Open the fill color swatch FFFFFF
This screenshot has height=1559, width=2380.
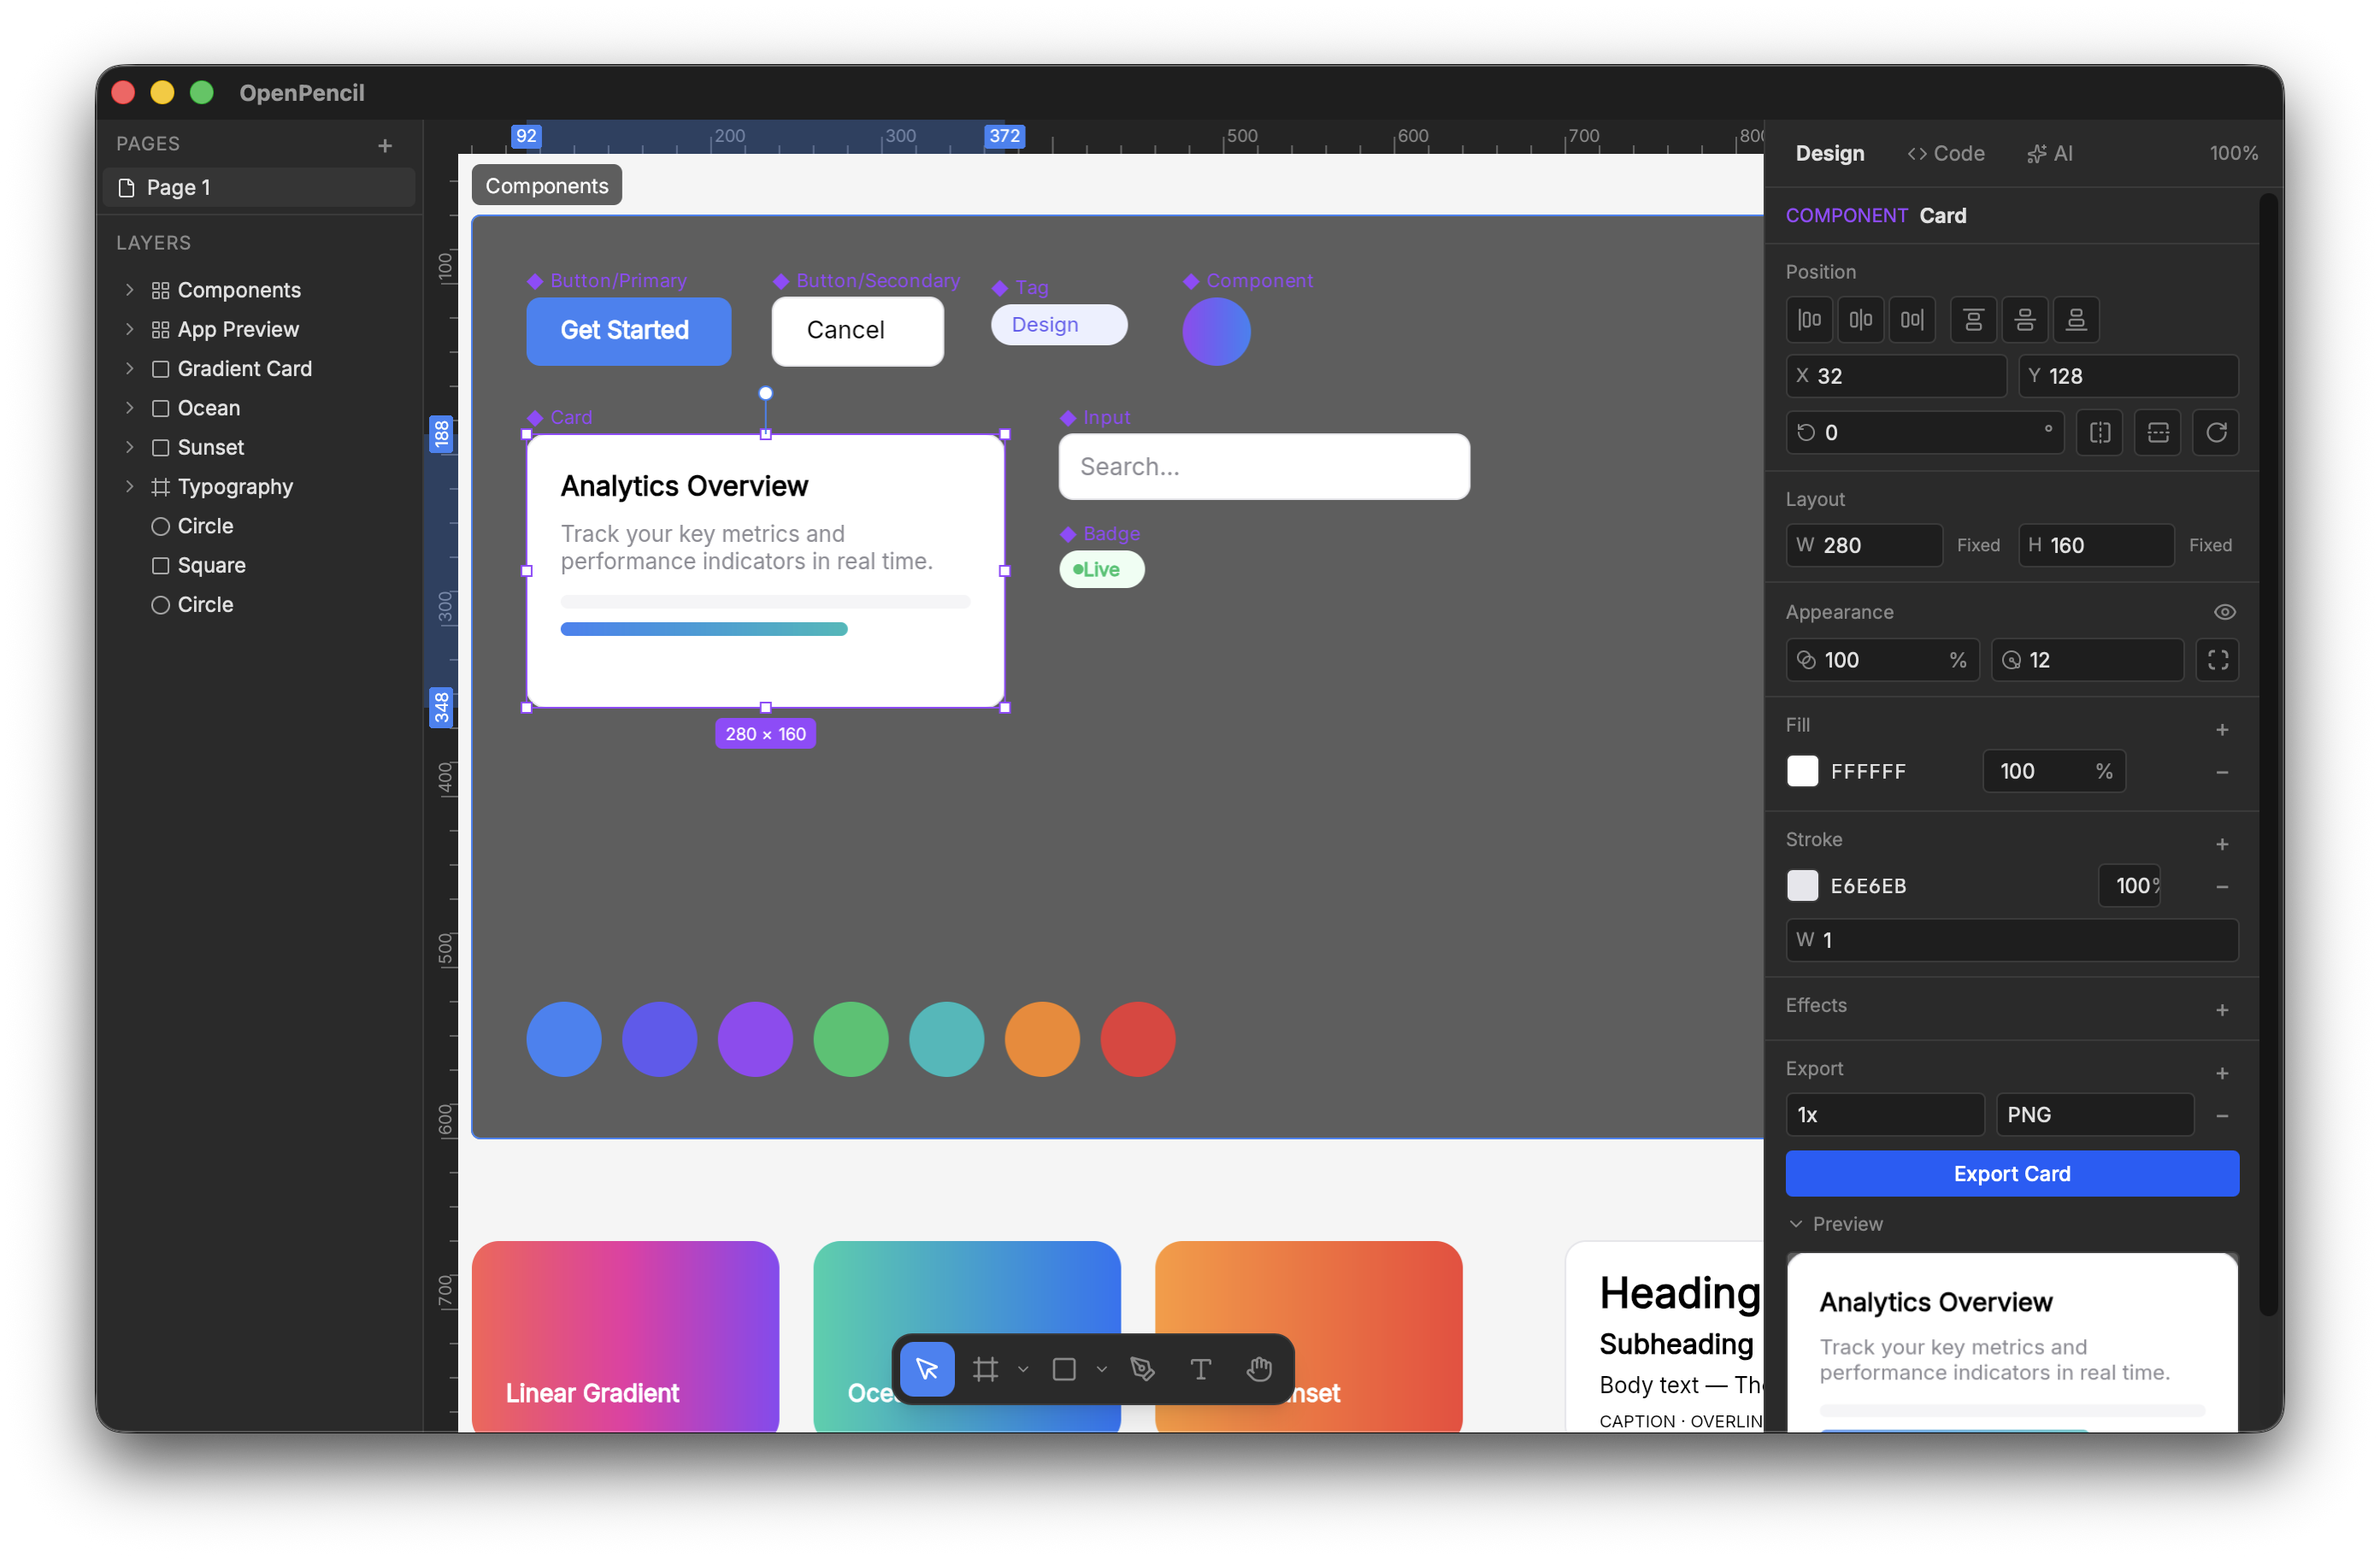click(1802, 771)
